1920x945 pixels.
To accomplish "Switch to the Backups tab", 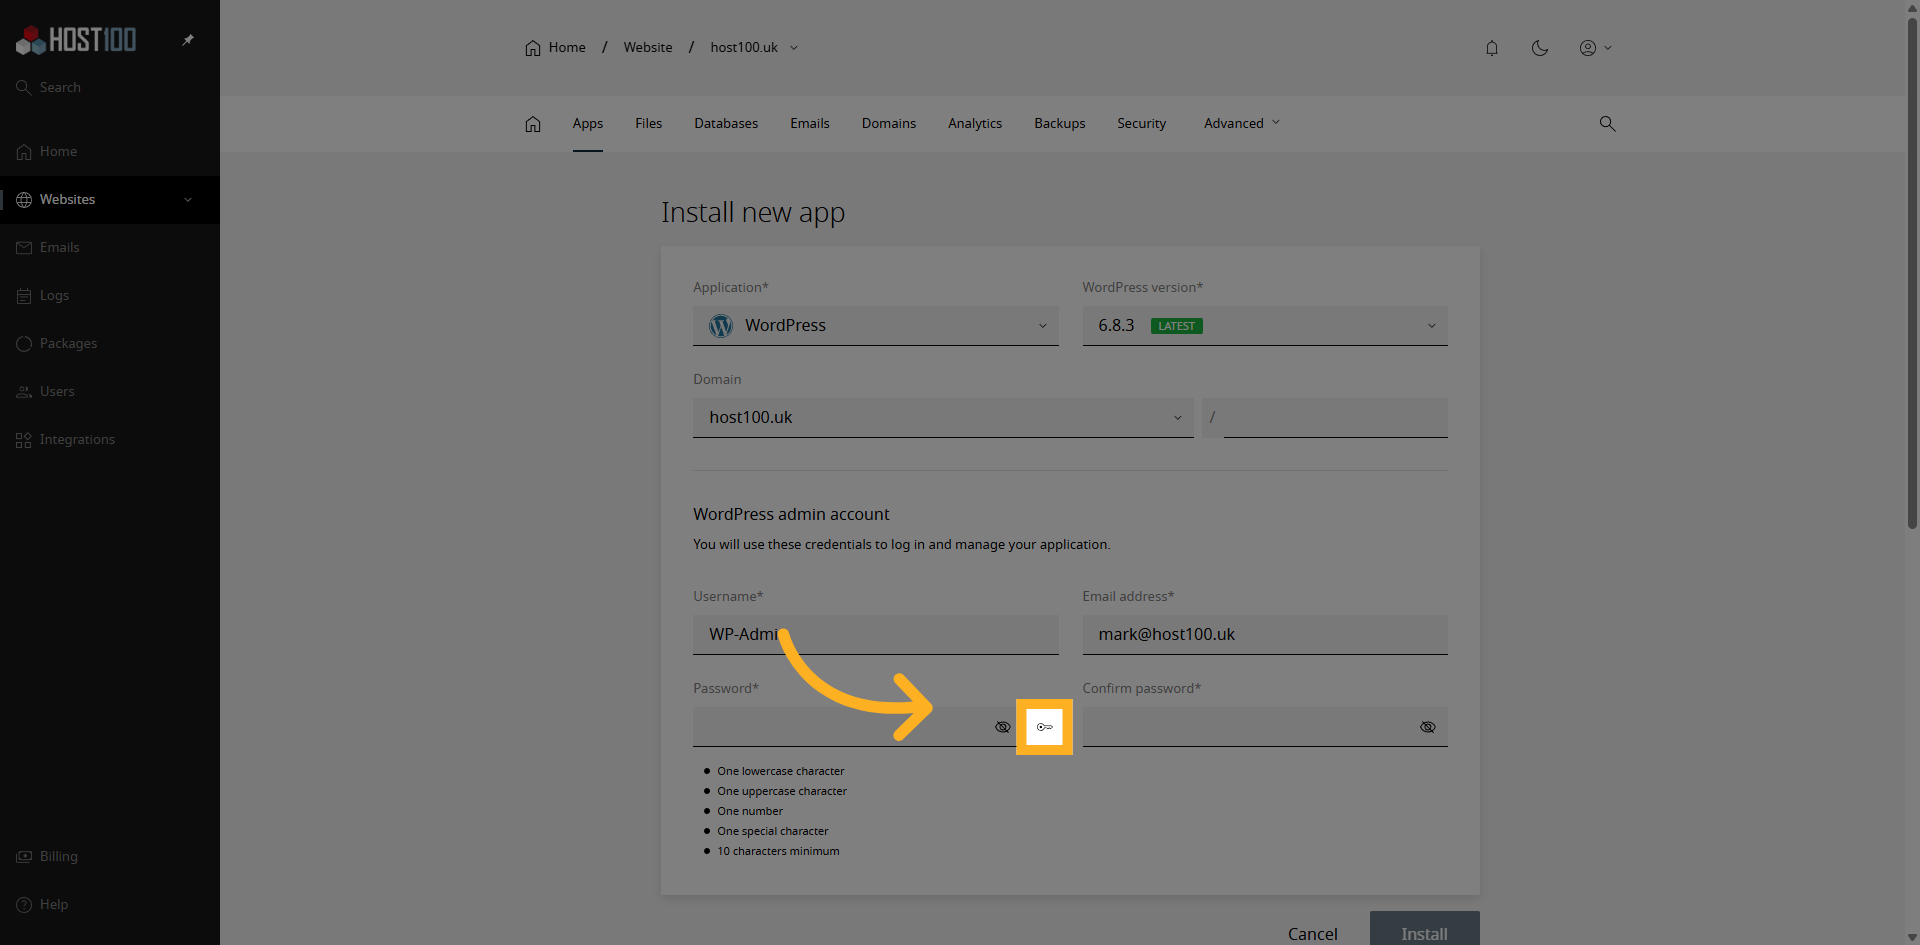I will click(x=1060, y=123).
